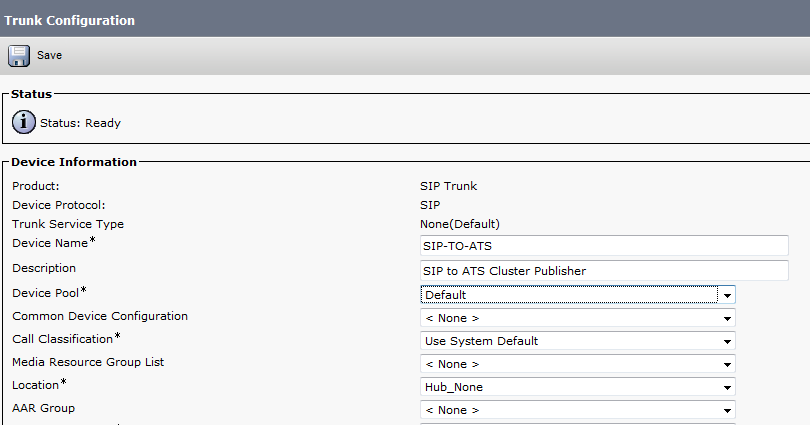Expand the Common Device Configuration dropdown

coord(577,318)
